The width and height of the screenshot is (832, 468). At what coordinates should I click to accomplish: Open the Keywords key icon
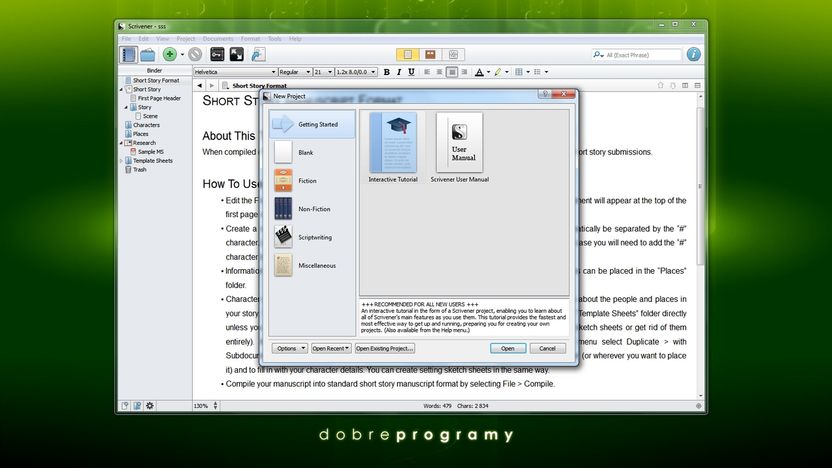coord(217,54)
